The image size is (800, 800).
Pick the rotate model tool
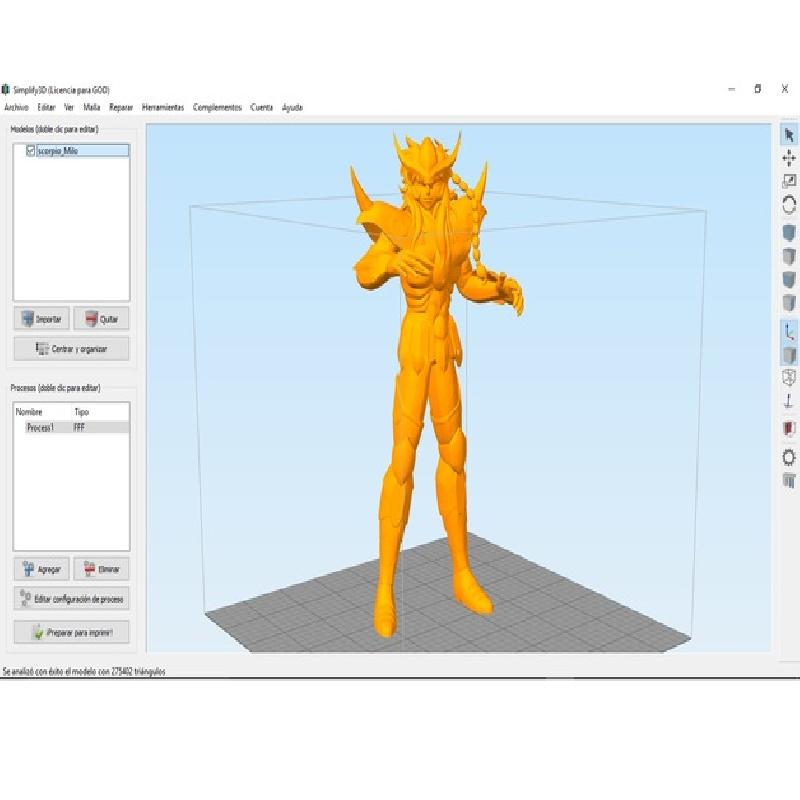[x=788, y=205]
